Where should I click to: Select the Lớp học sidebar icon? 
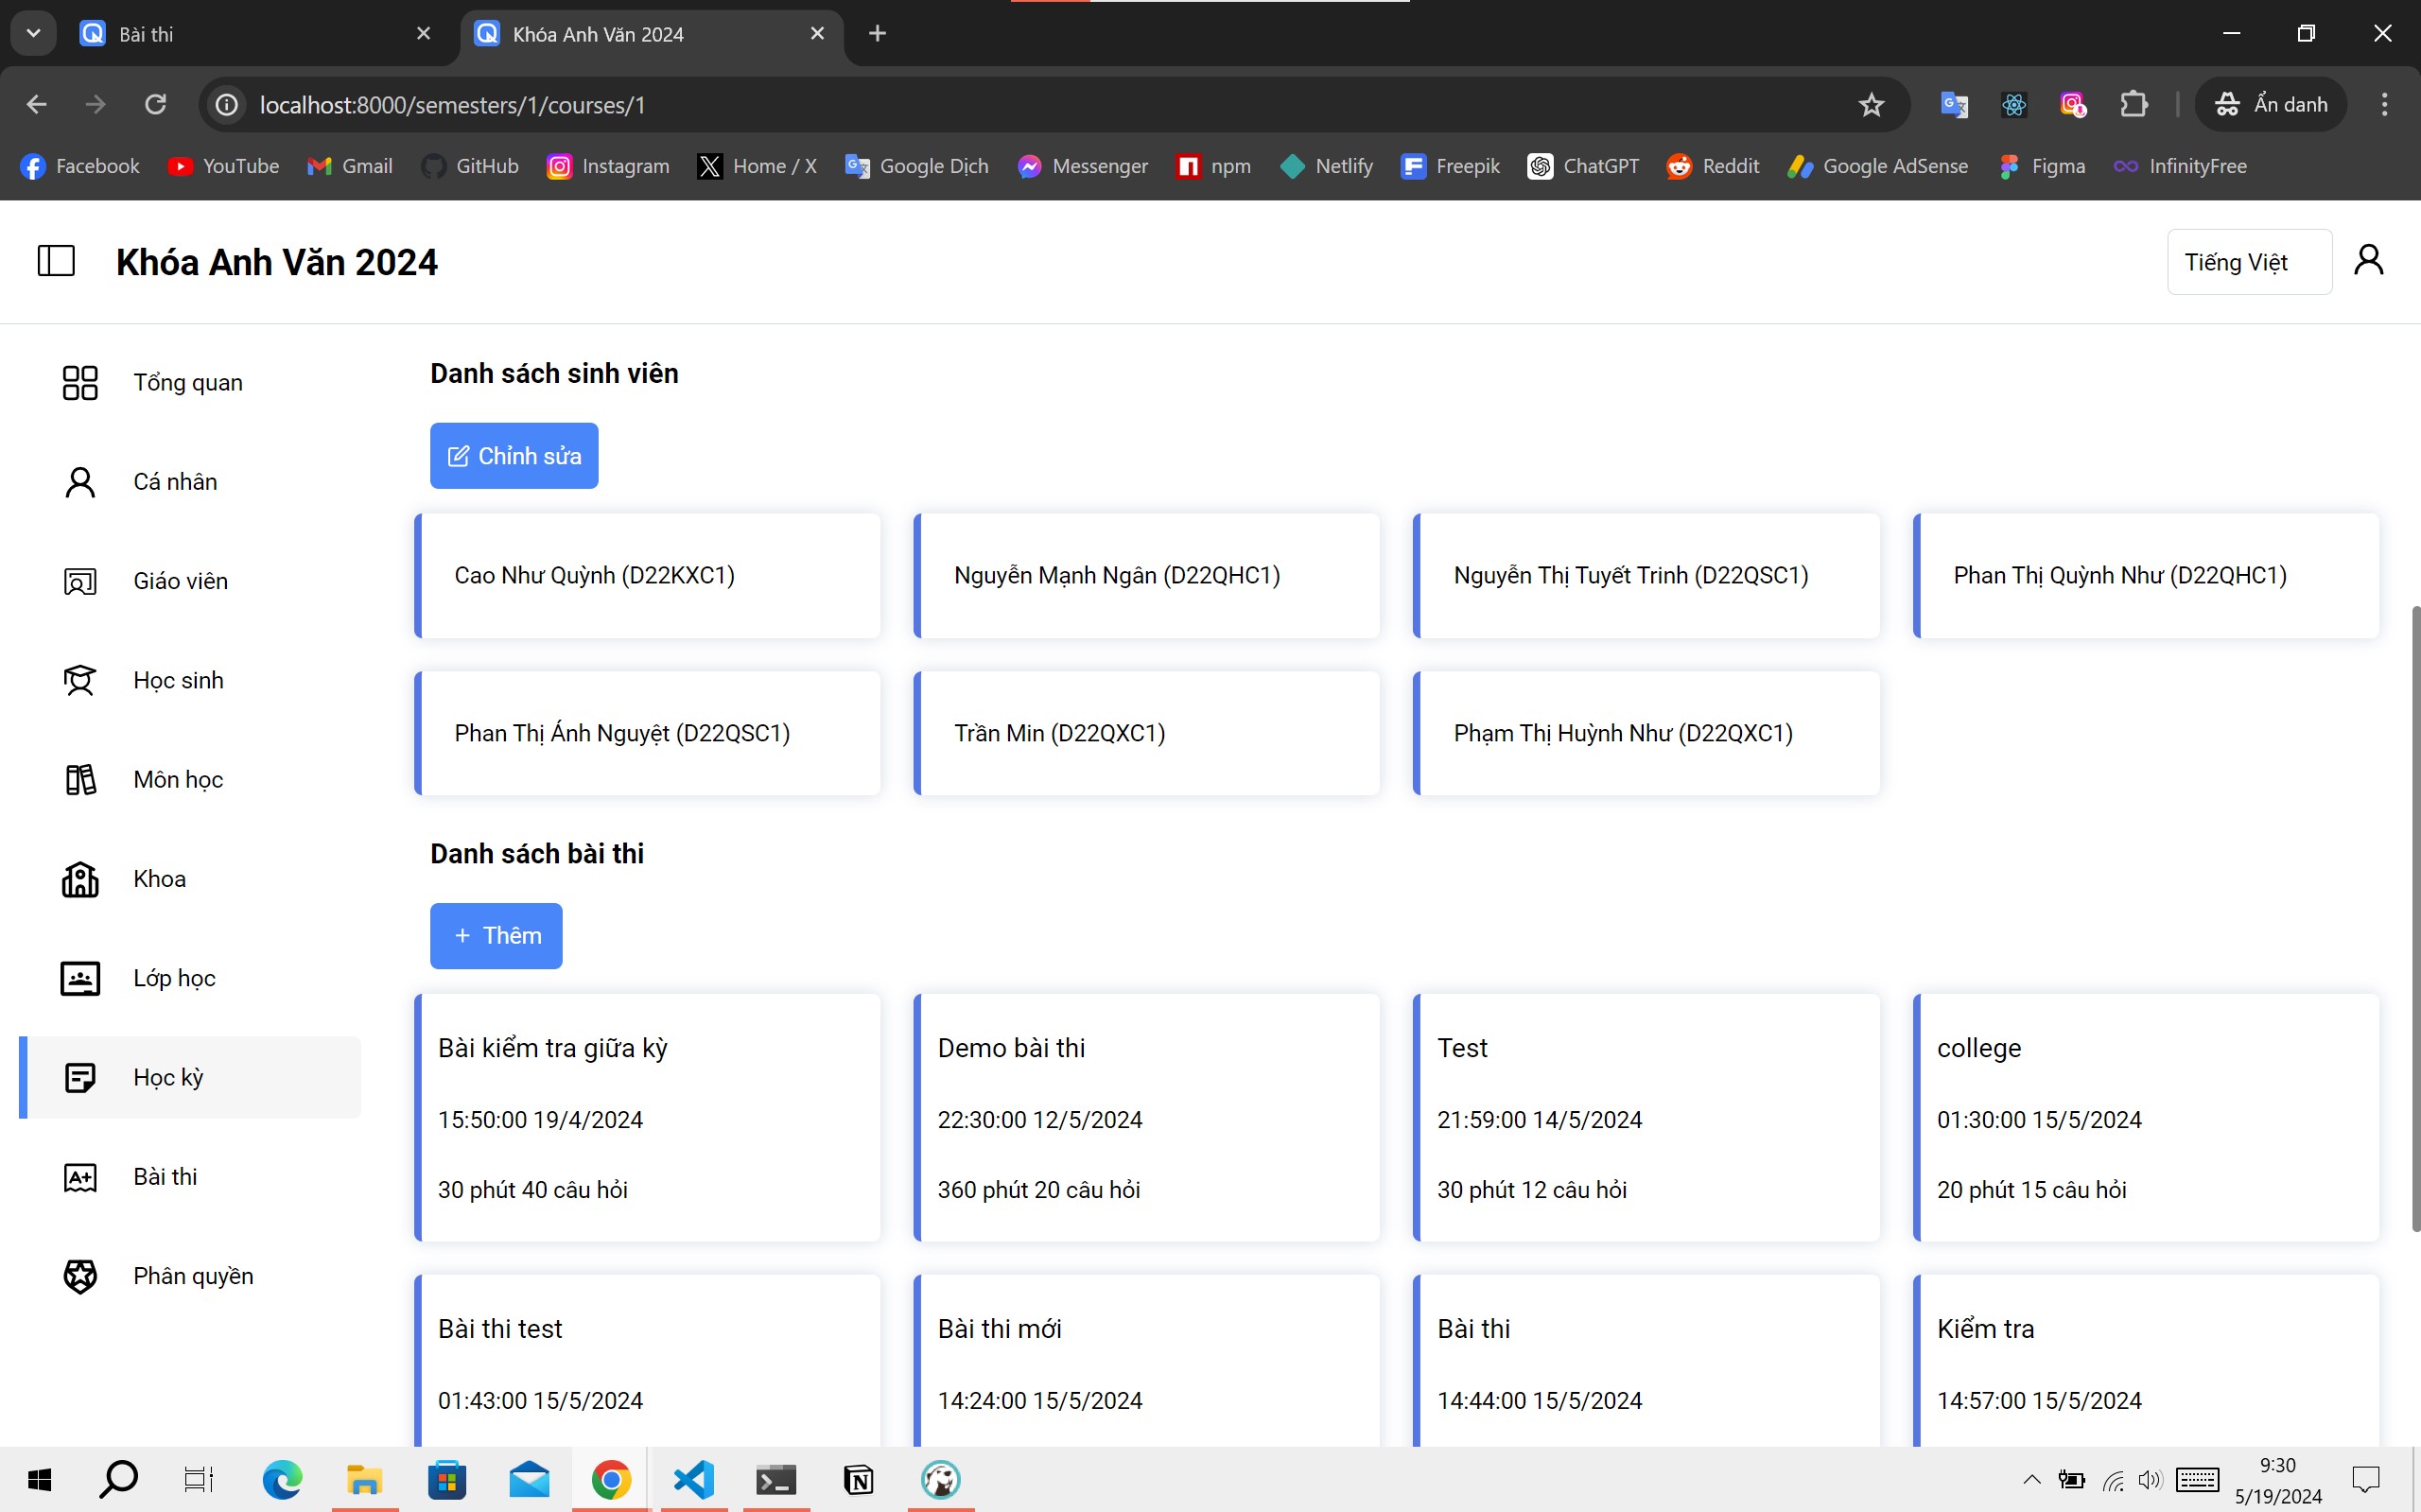tap(80, 978)
